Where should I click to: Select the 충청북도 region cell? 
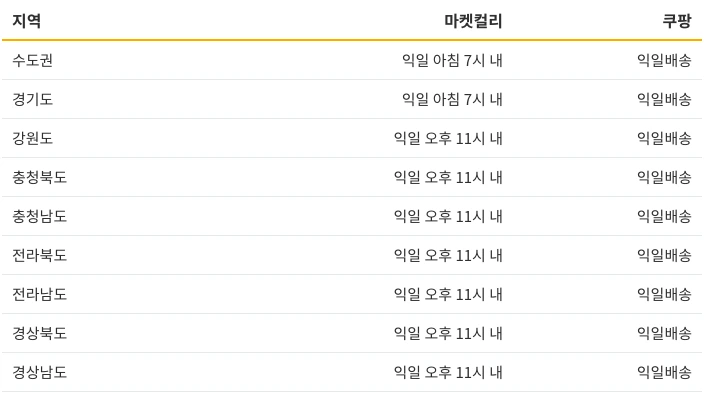click(40, 178)
